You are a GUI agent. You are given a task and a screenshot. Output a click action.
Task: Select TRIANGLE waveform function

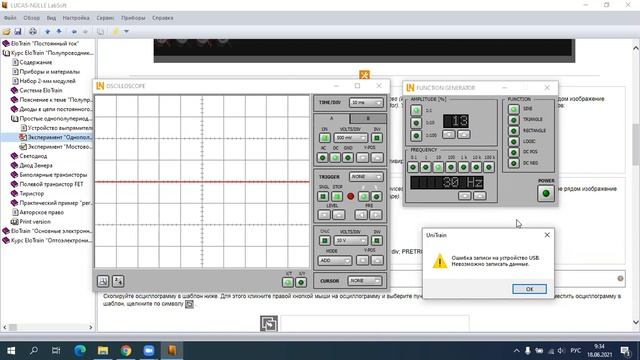513,120
